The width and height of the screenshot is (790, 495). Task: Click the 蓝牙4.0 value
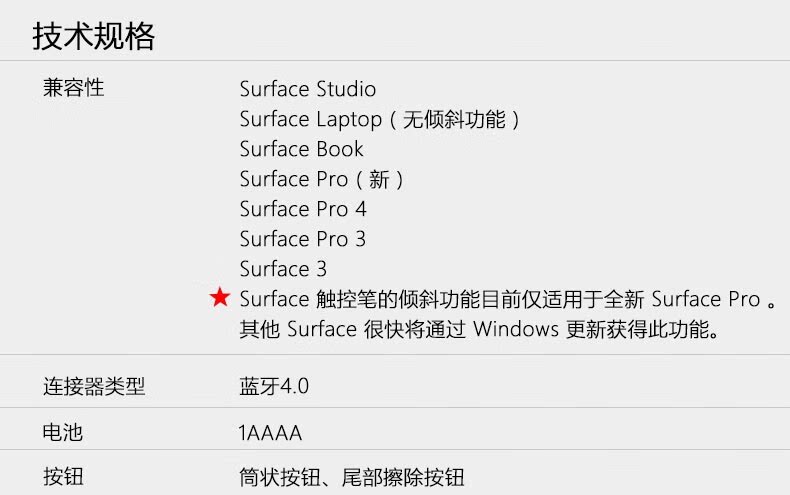tap(274, 387)
